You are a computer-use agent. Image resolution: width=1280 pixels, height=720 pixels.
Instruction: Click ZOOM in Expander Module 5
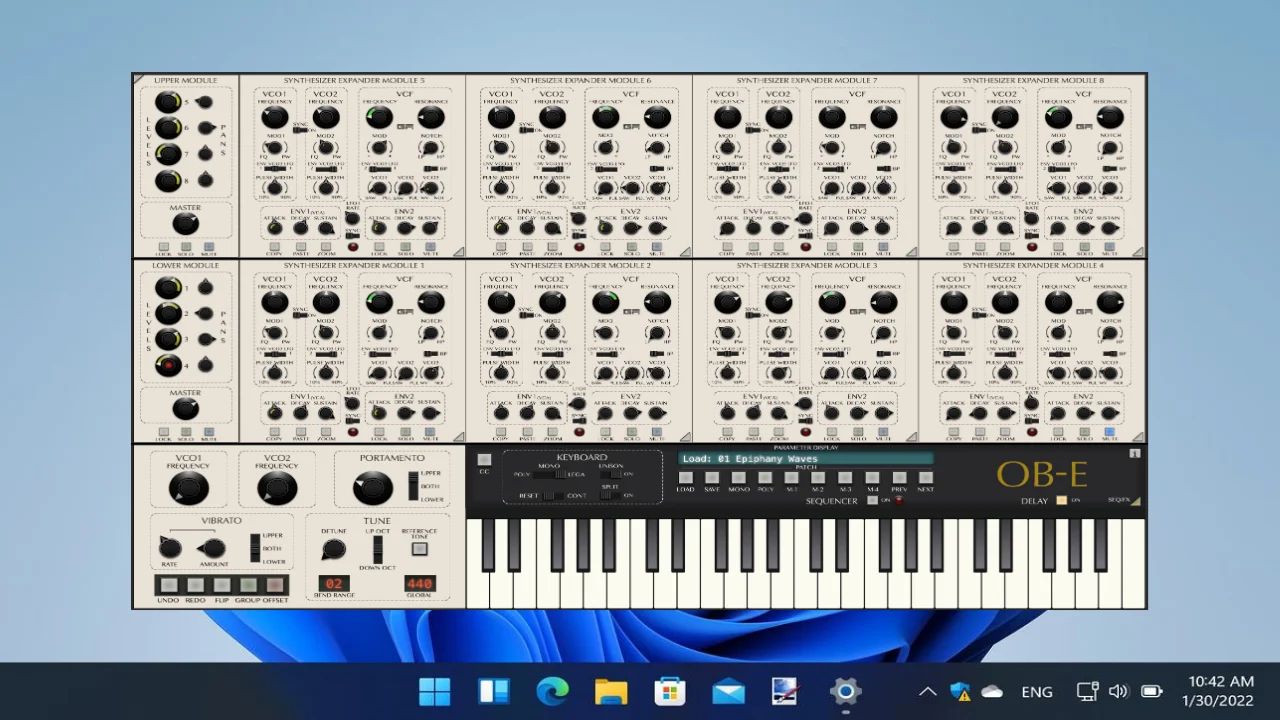(326, 247)
